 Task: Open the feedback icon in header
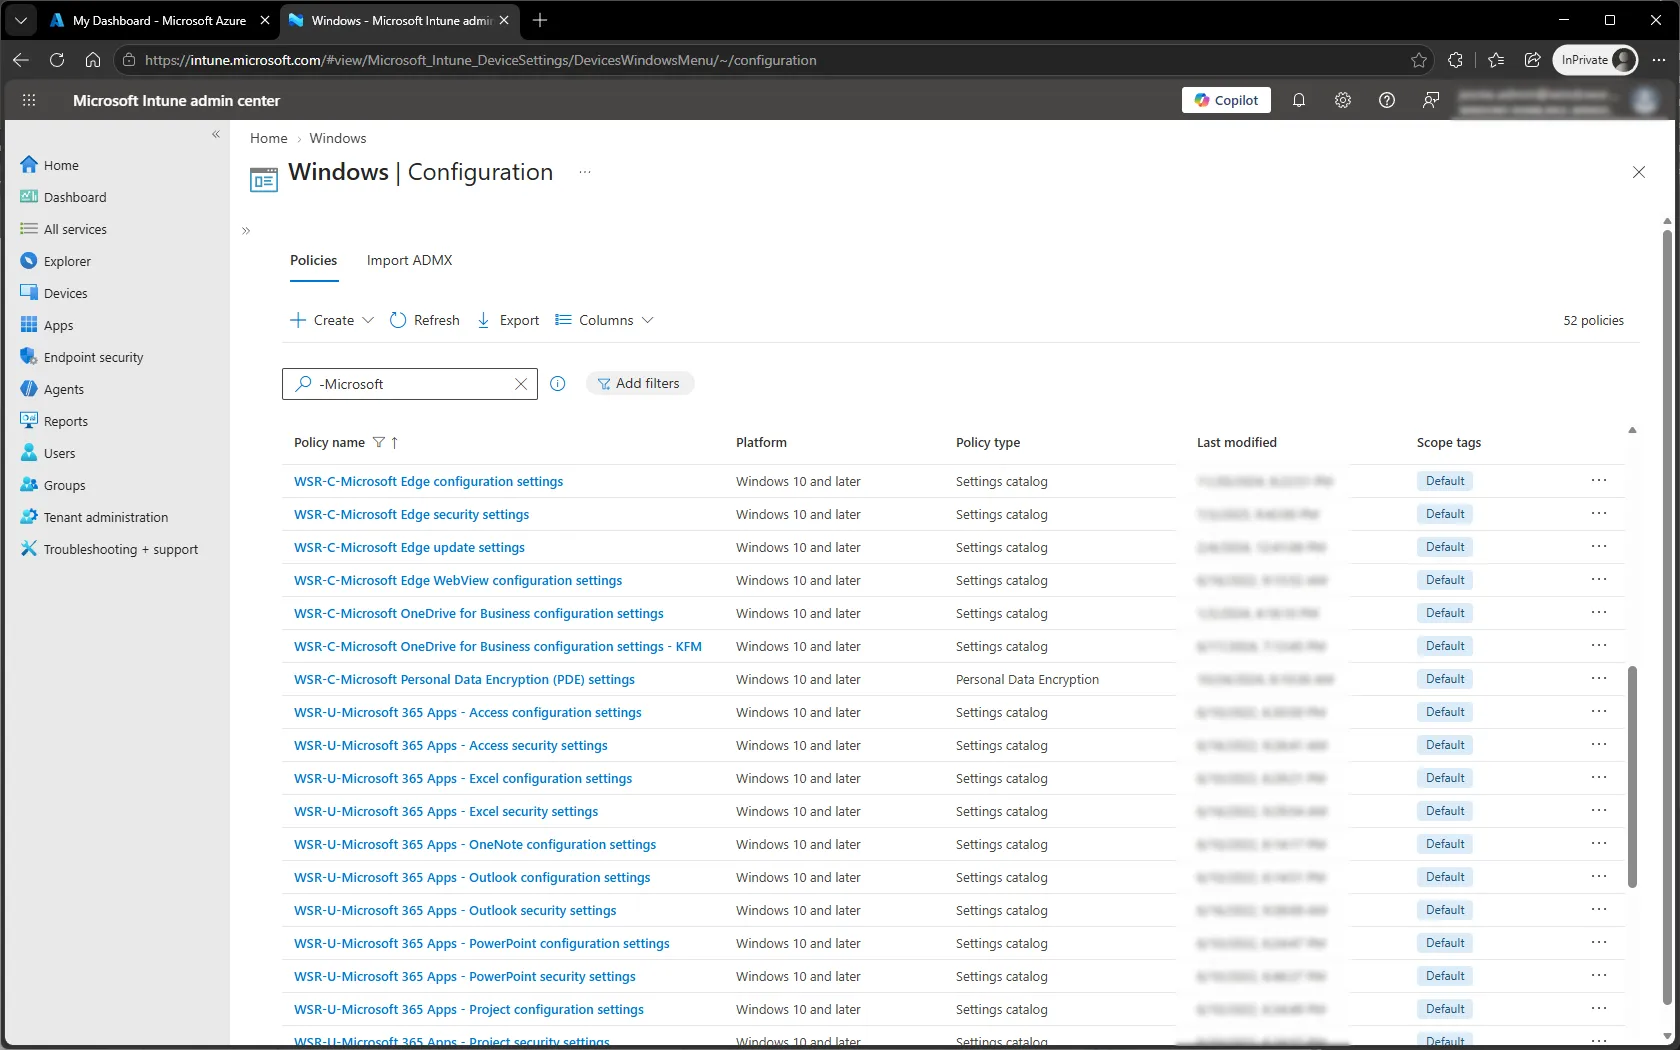[x=1431, y=100]
